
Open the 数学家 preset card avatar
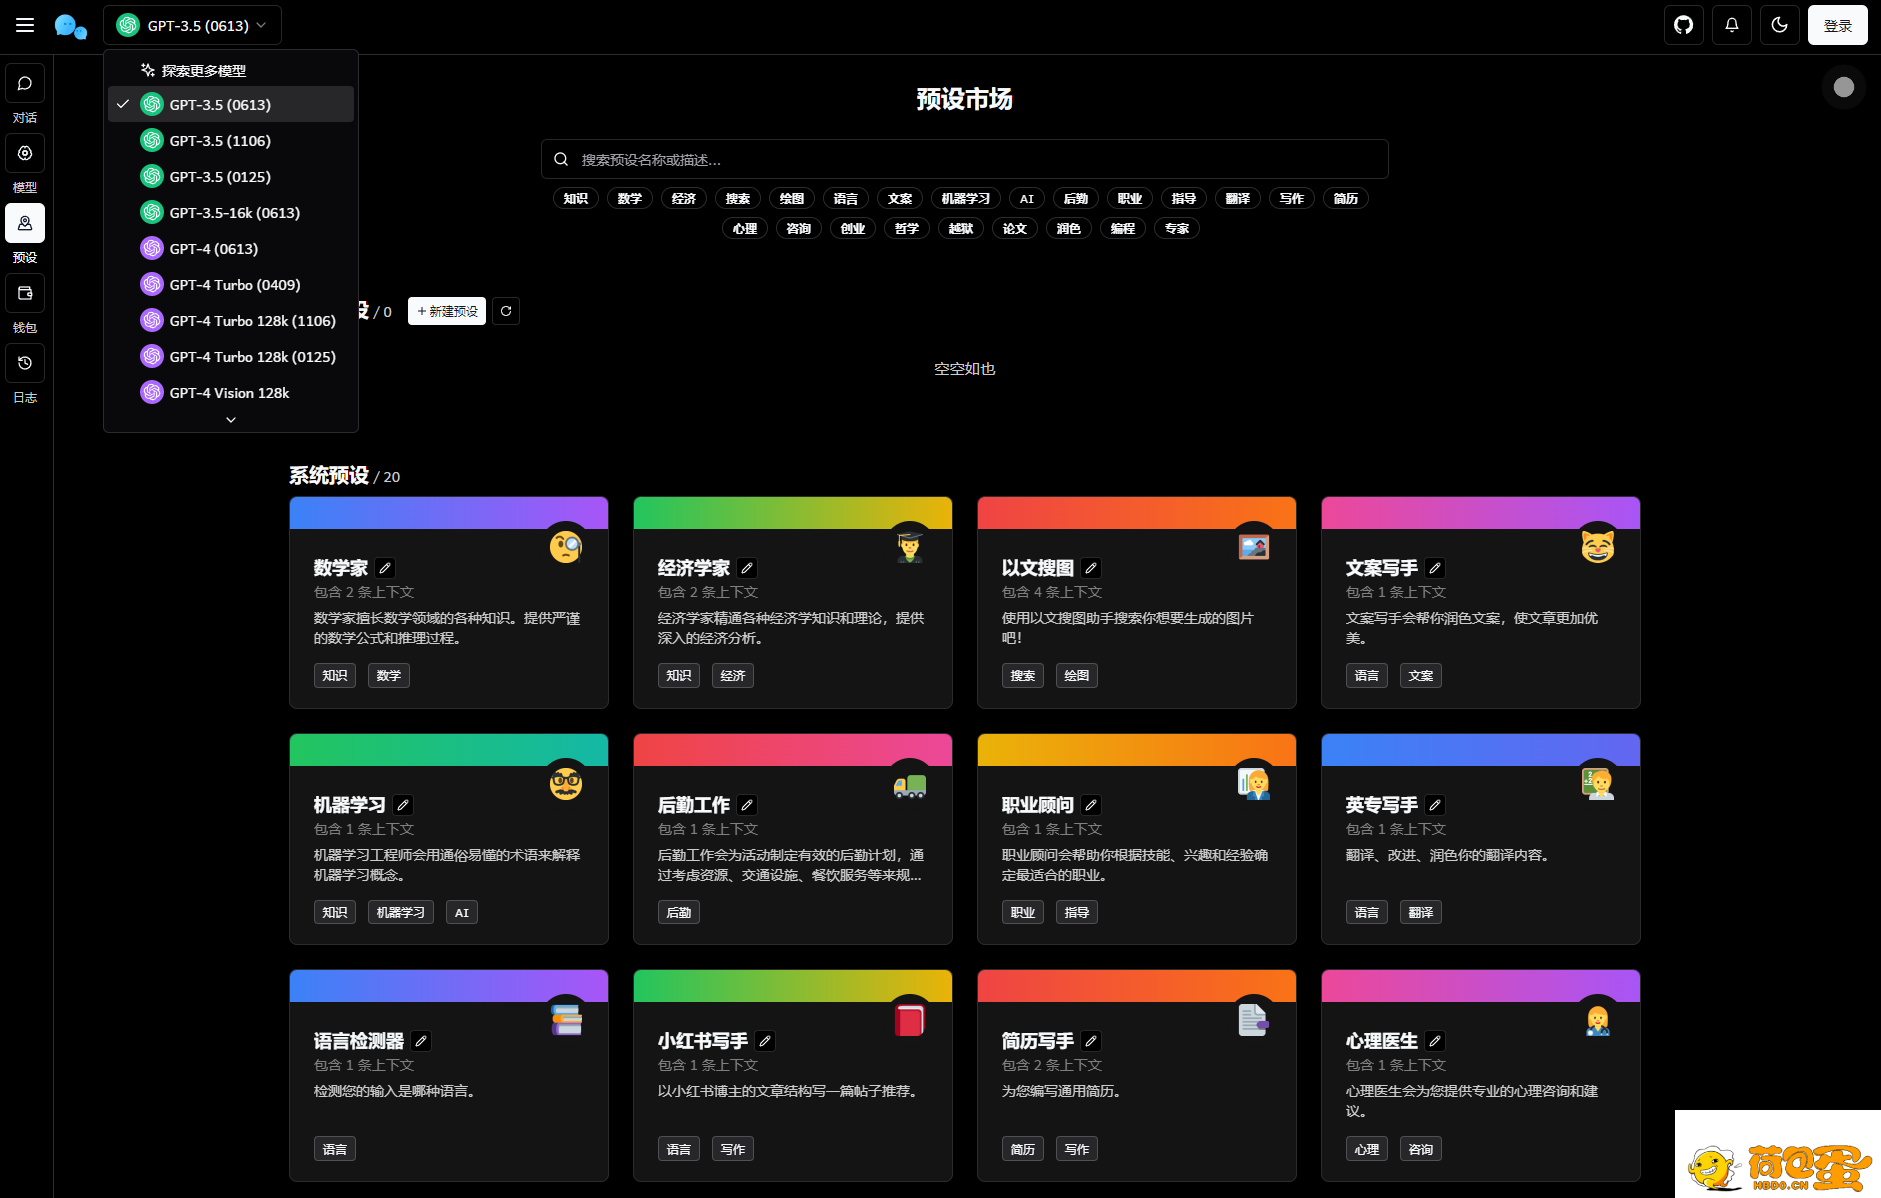(x=566, y=546)
